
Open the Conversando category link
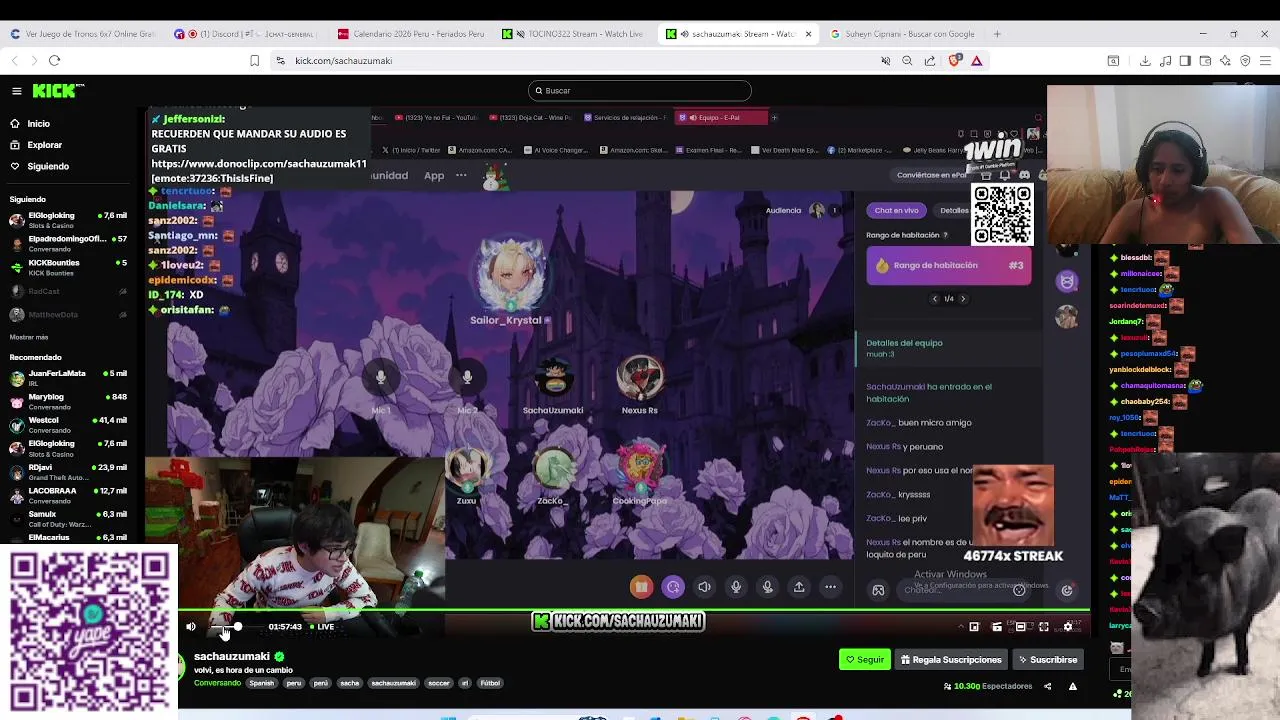217,683
